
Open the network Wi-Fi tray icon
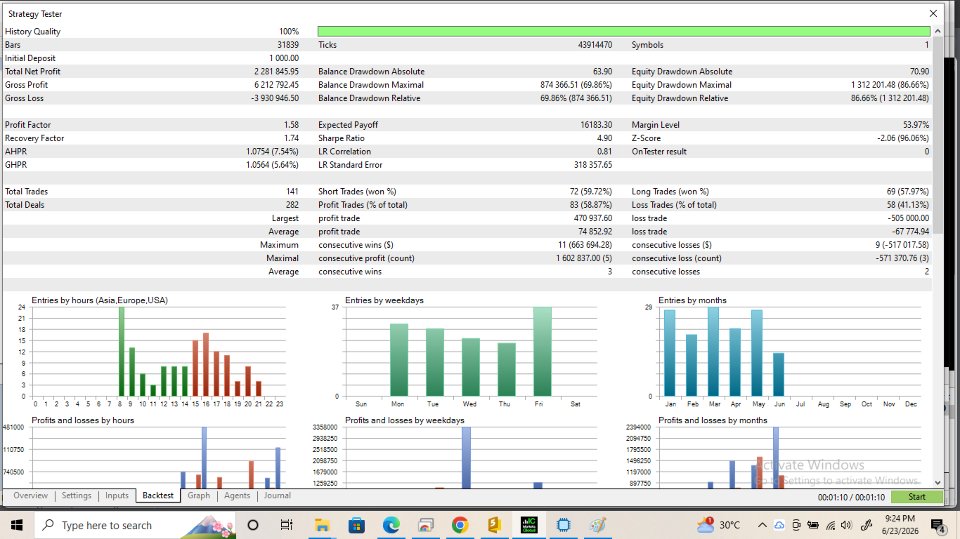click(x=830, y=525)
